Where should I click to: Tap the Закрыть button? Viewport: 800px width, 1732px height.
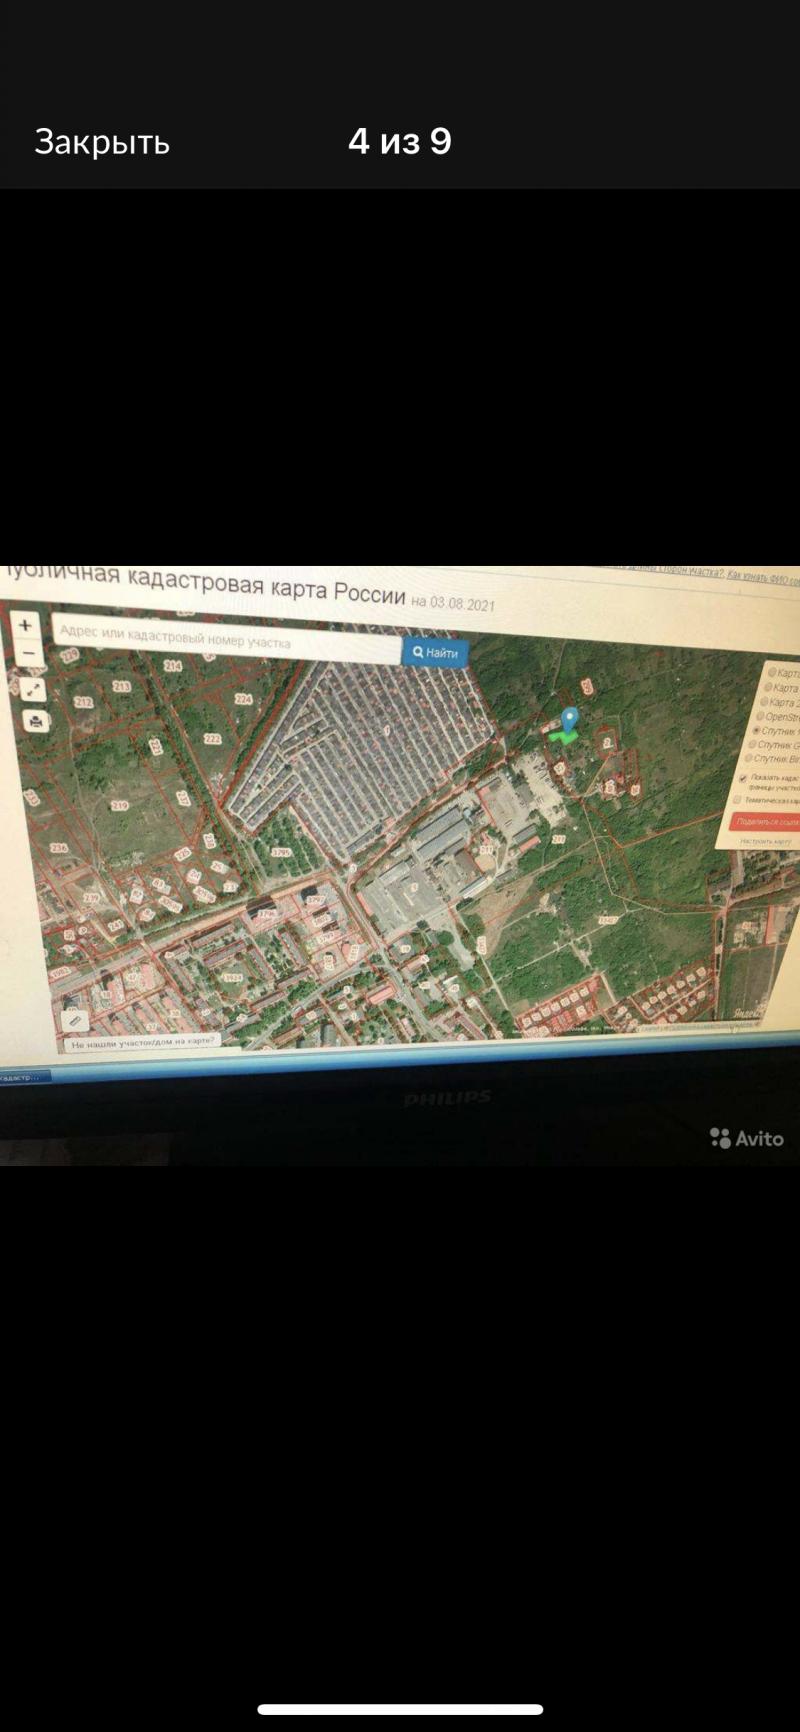[102, 142]
